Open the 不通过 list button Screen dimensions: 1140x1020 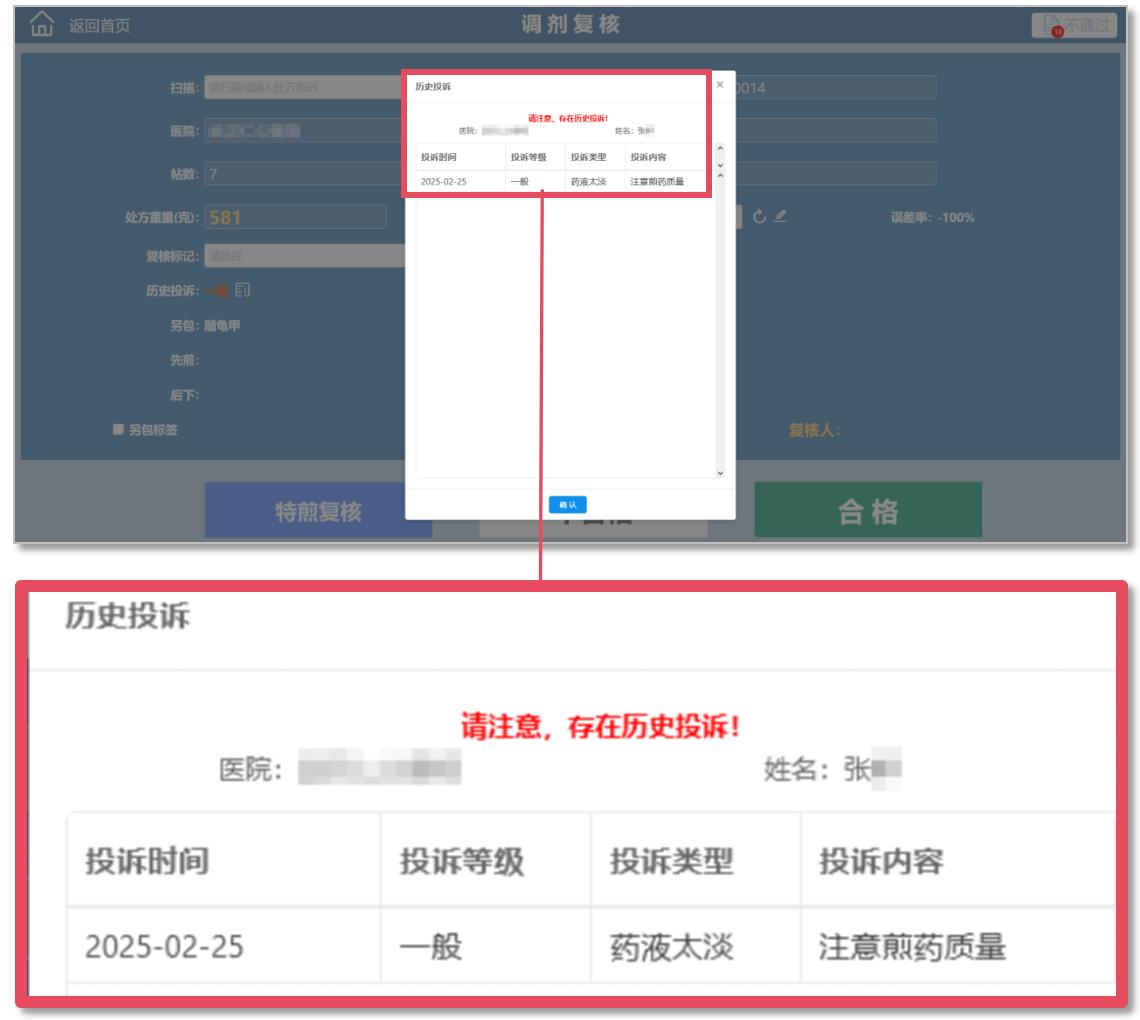(1074, 25)
